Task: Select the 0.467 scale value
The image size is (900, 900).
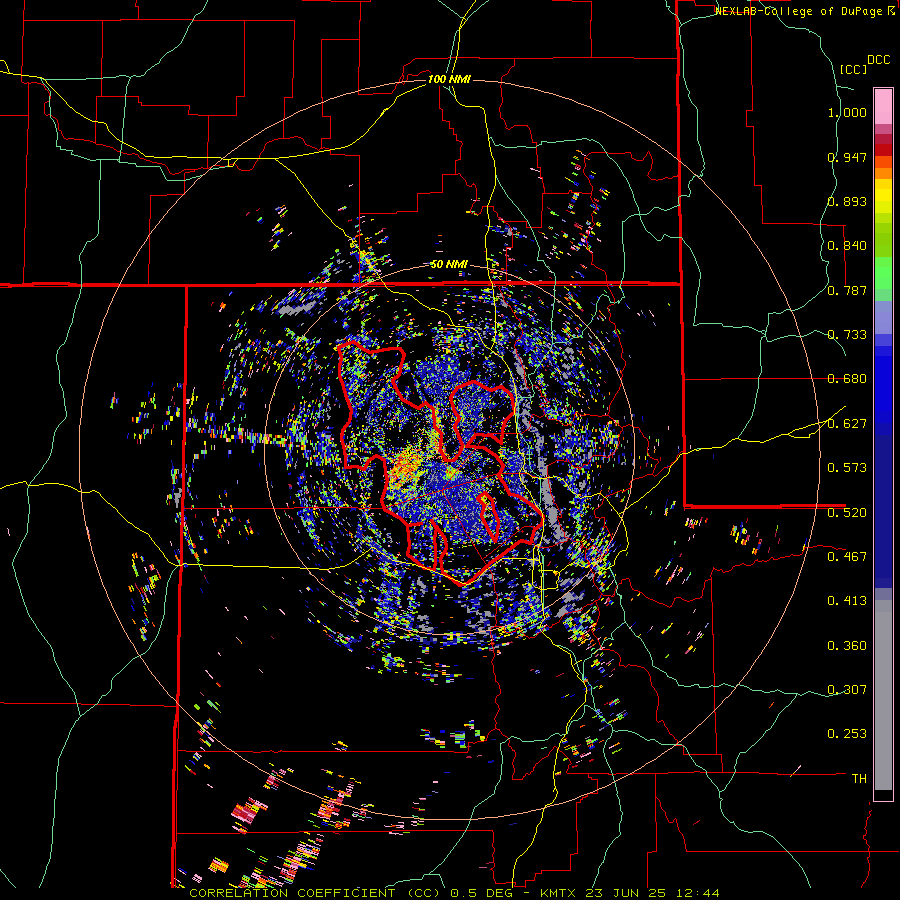Action: [847, 557]
